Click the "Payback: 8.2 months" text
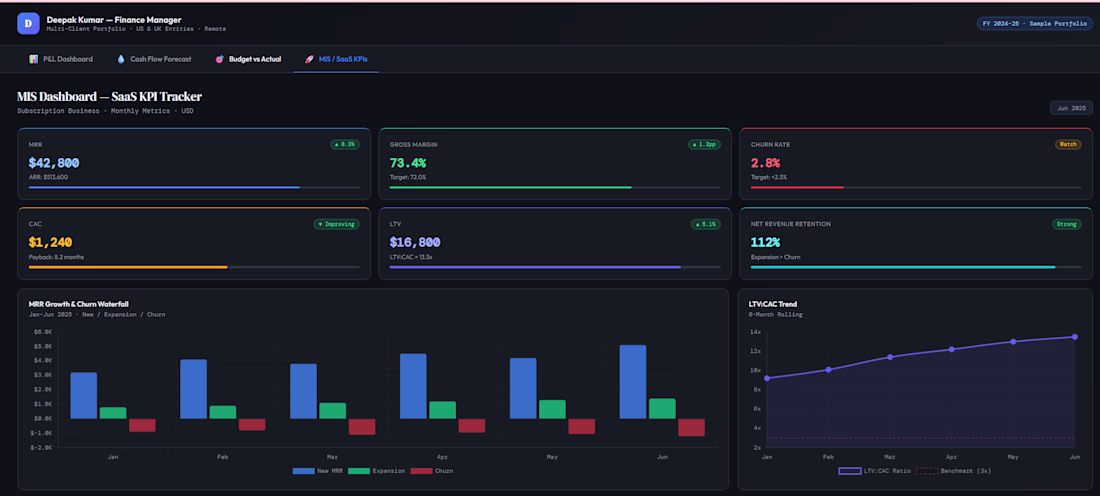 click(x=56, y=257)
